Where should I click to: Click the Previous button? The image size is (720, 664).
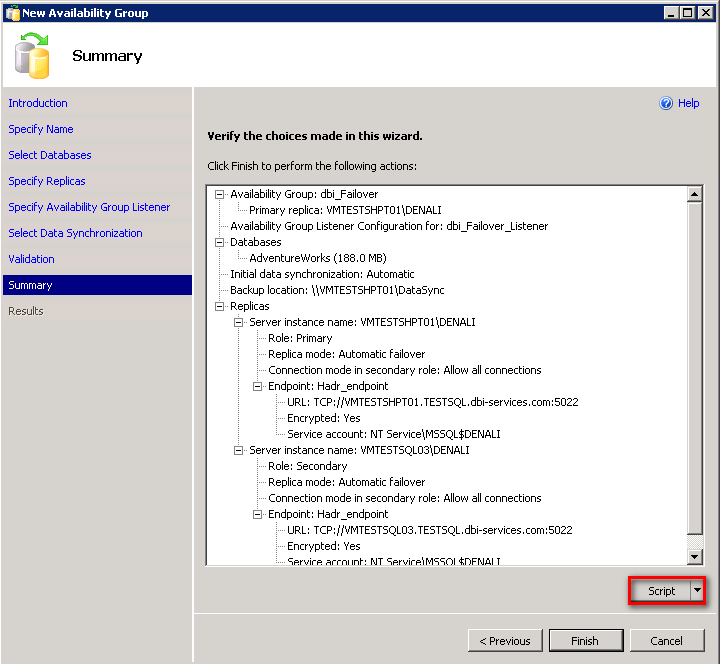pos(505,641)
